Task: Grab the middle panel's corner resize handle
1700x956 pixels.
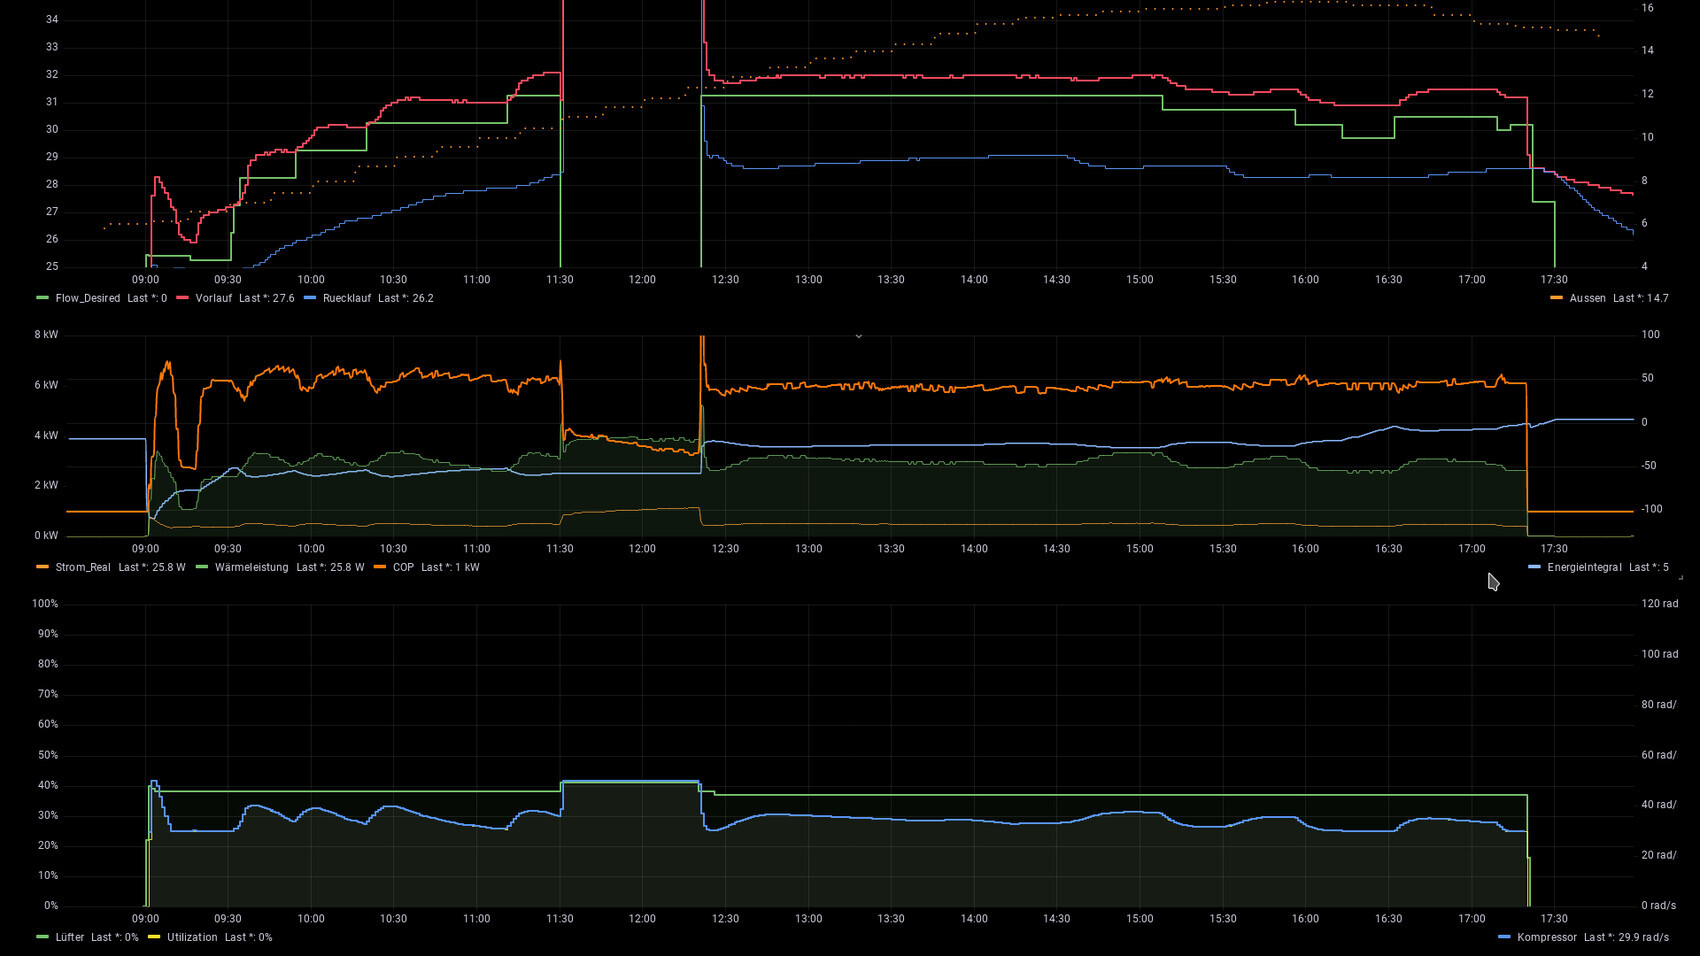Action: point(1680,577)
